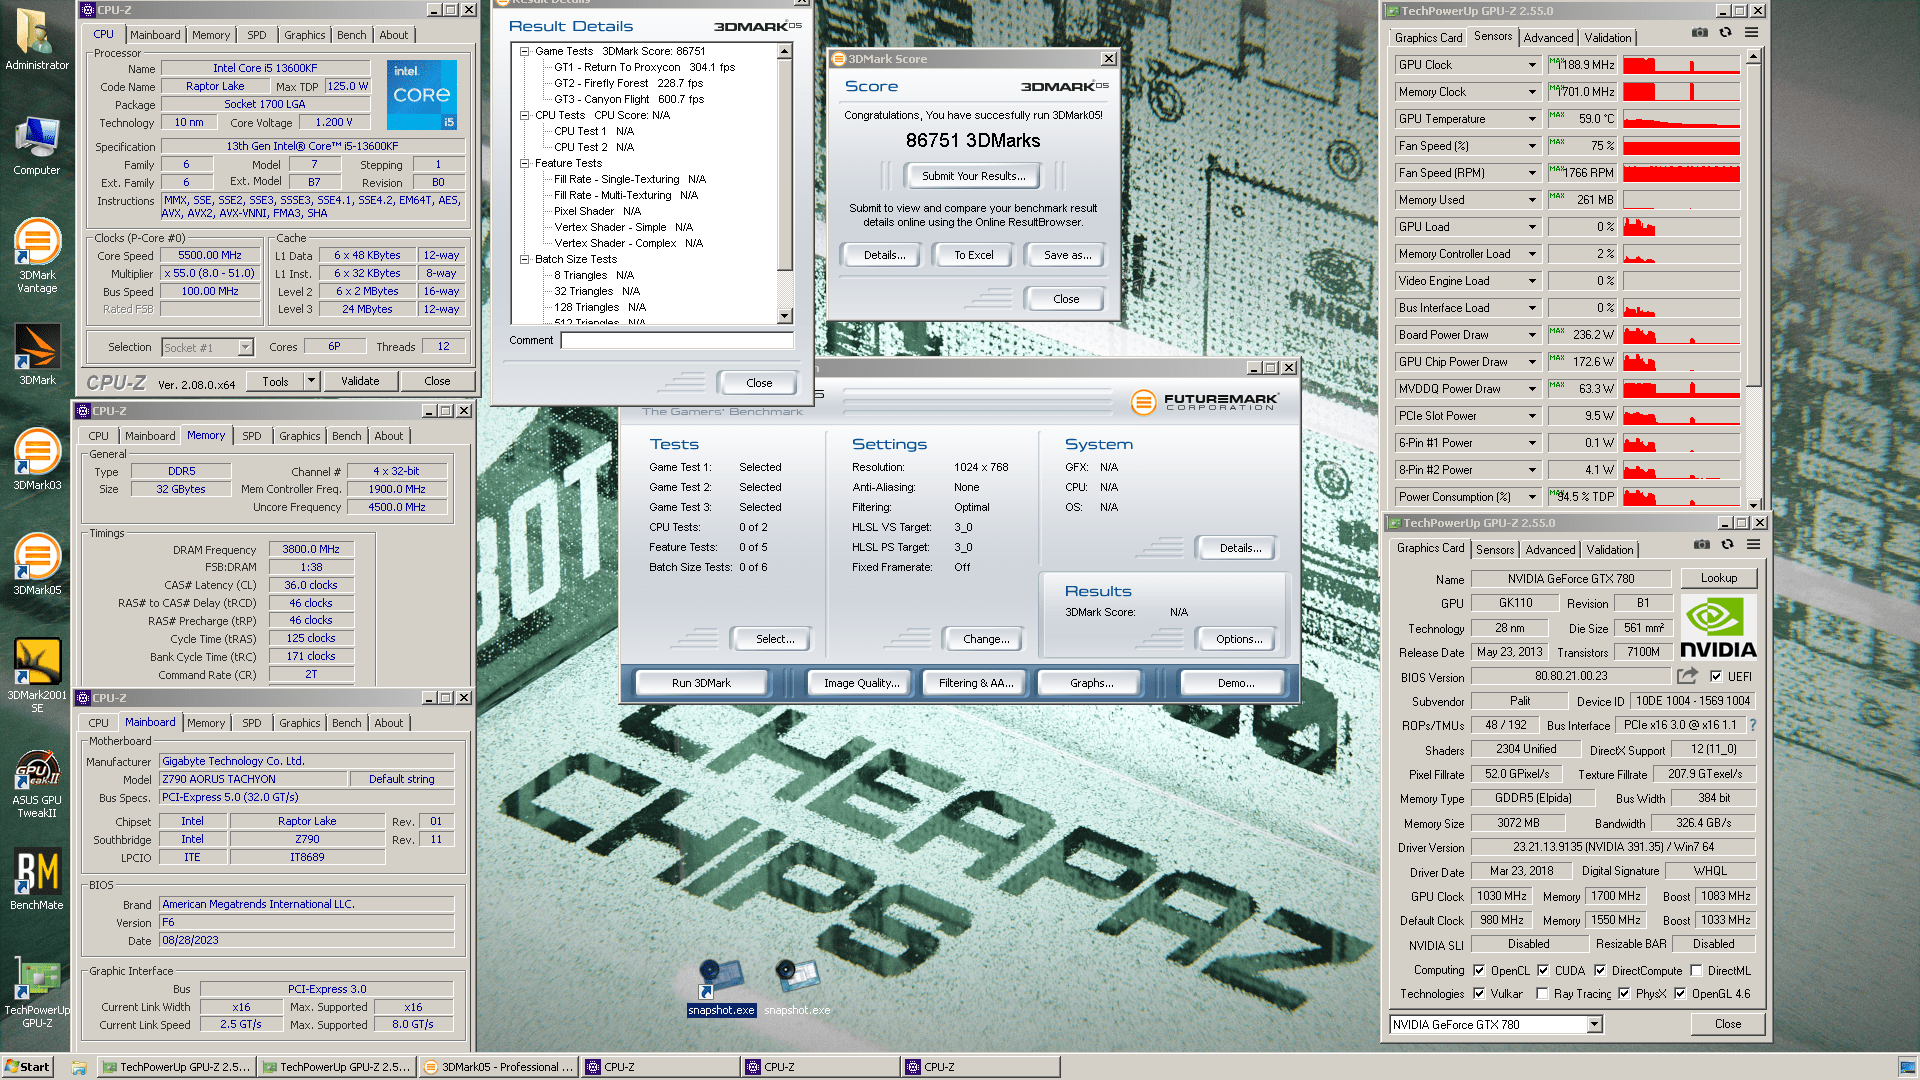Open hamburger menu in GPU-Z Sensors window
Screen dimensions: 1920x1080
point(1752,33)
